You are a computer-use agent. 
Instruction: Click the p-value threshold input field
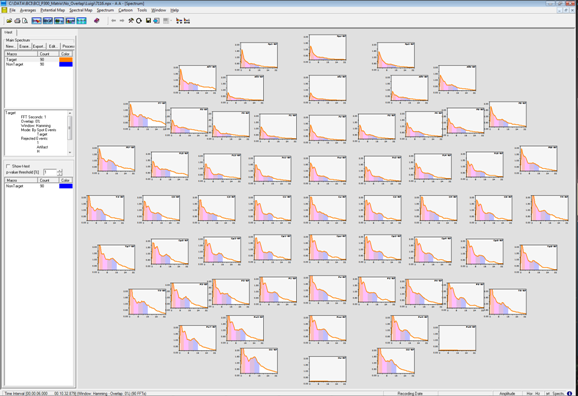[49, 172]
